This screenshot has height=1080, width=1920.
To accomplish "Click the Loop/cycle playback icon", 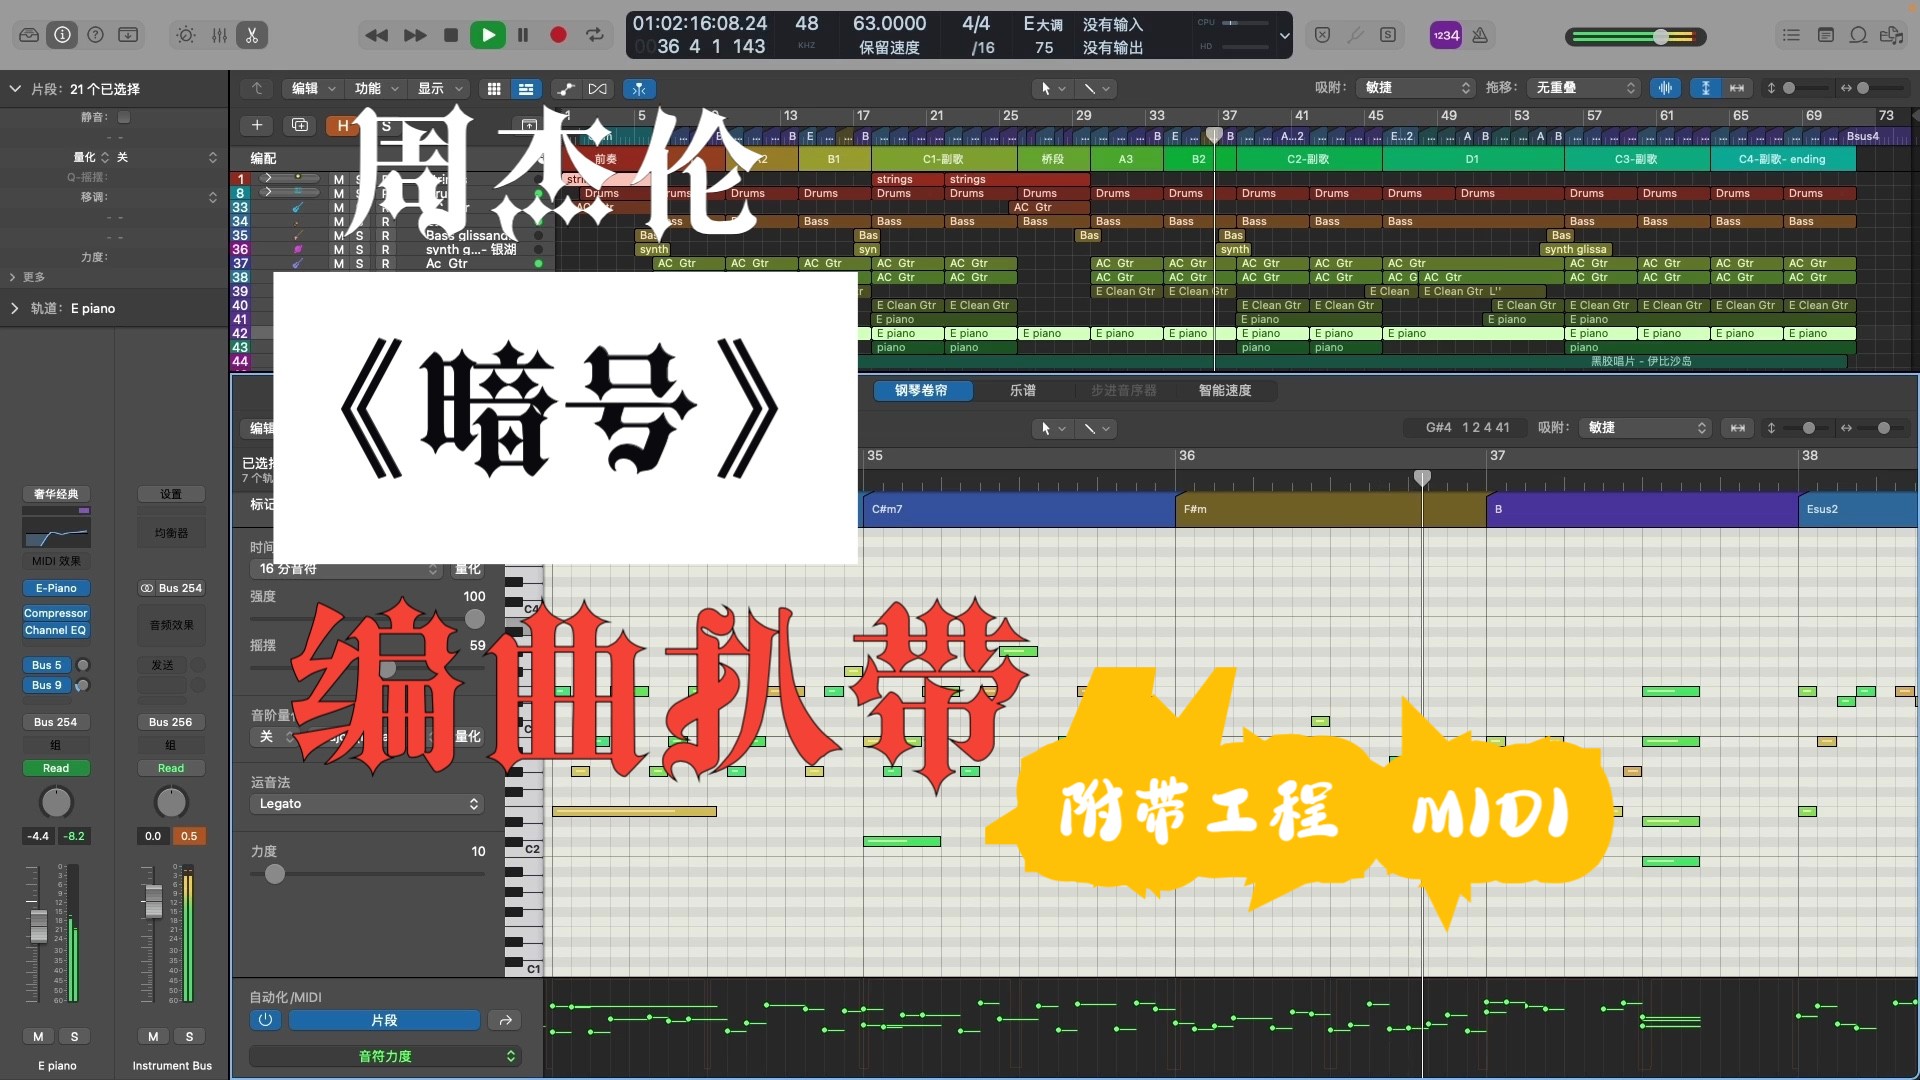I will 596,36.
